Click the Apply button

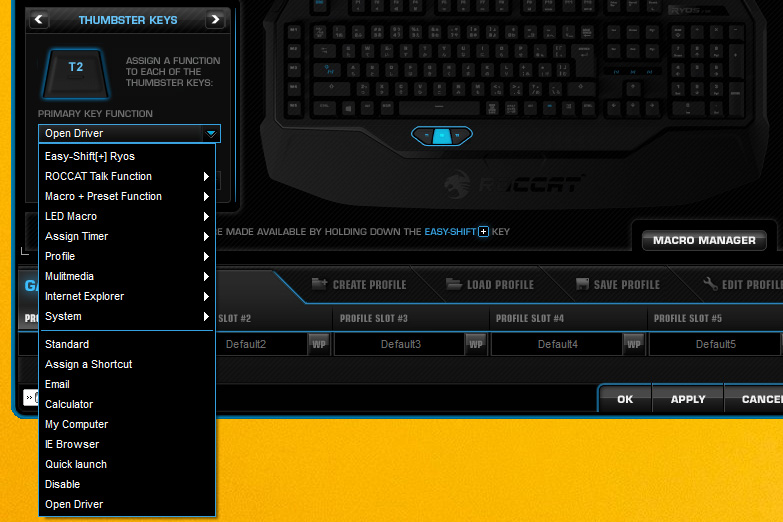click(x=688, y=399)
